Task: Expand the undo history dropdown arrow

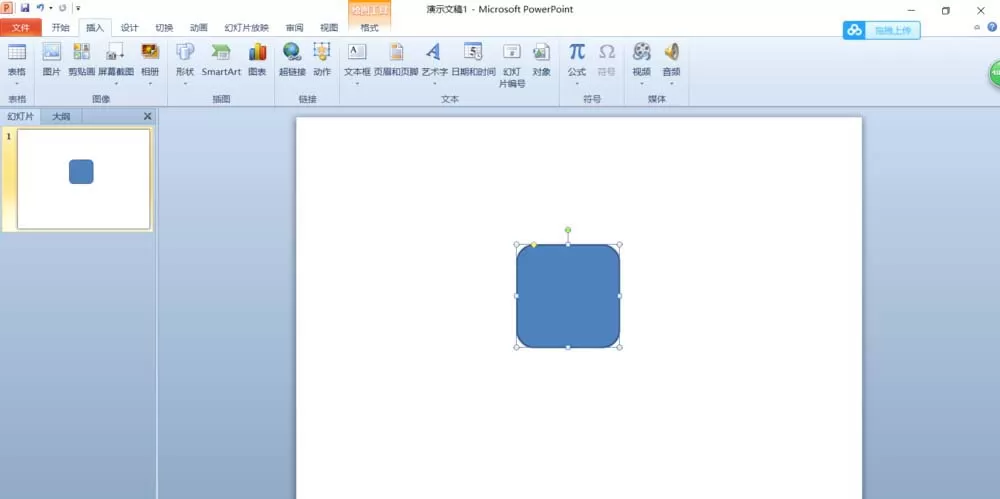Action: point(50,8)
